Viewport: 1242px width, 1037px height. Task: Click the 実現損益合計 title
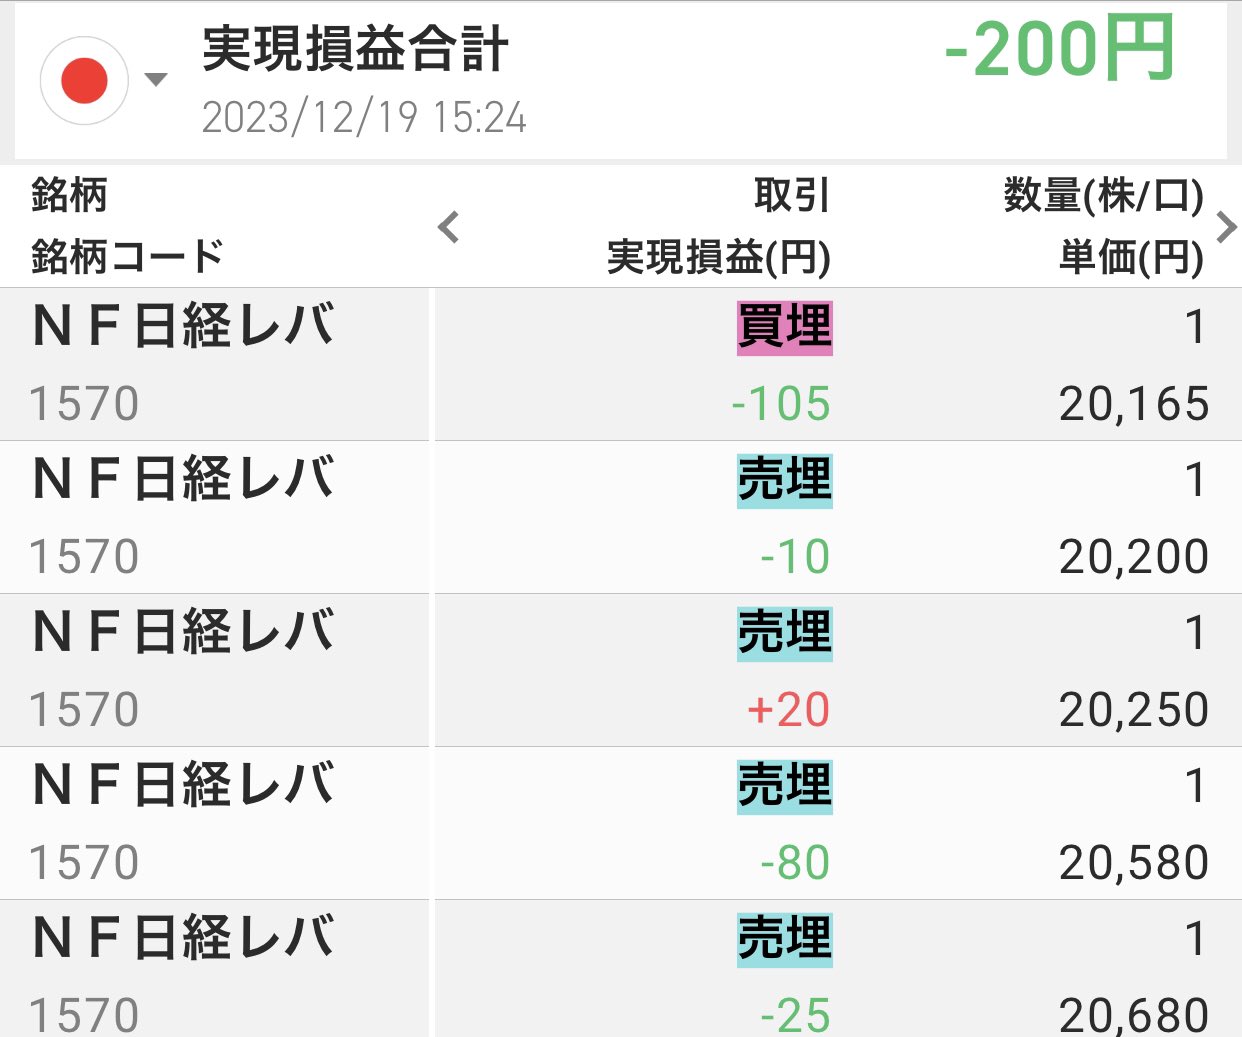pos(355,50)
